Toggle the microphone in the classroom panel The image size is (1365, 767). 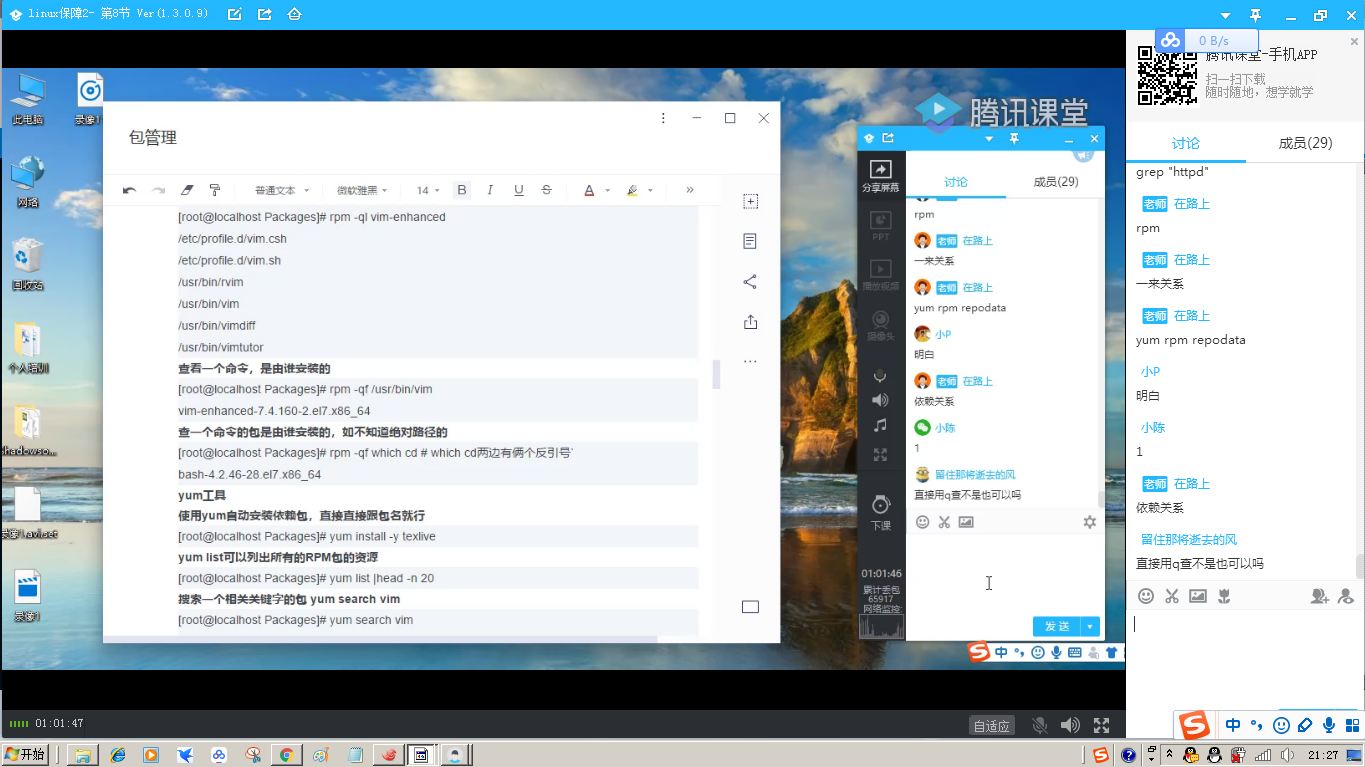(880, 375)
